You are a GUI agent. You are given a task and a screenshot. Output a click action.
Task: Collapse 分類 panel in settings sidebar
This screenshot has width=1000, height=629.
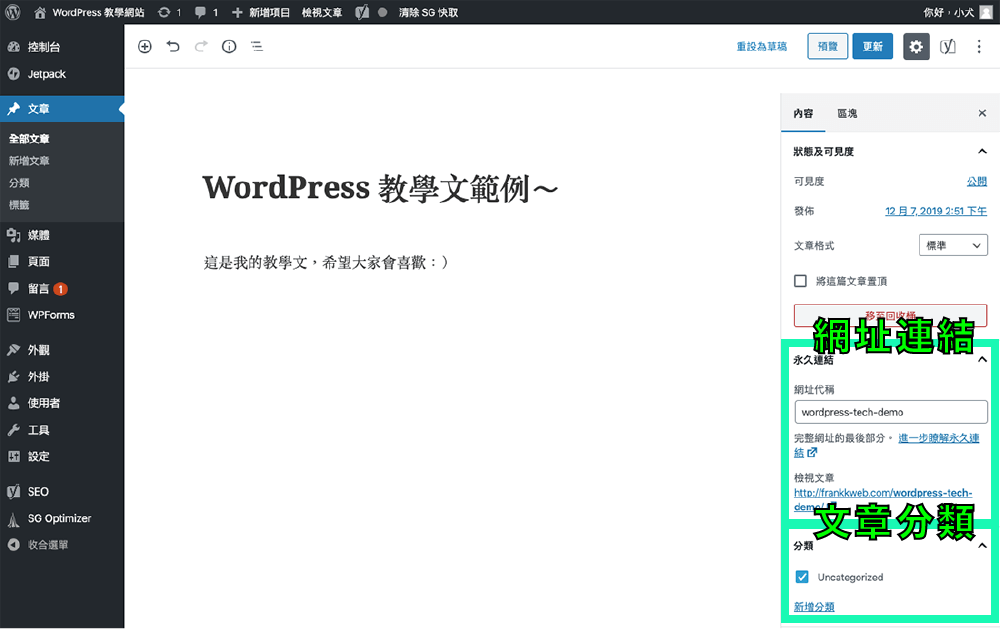pos(982,545)
